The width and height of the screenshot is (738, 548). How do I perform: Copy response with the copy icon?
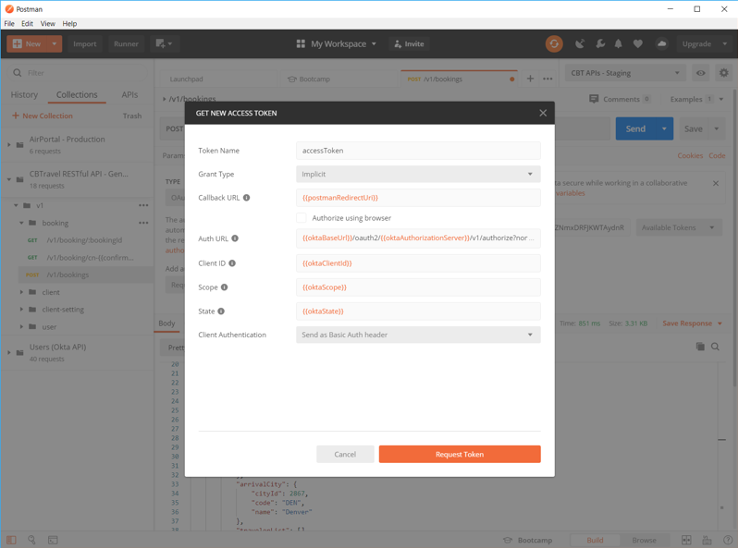[700, 347]
